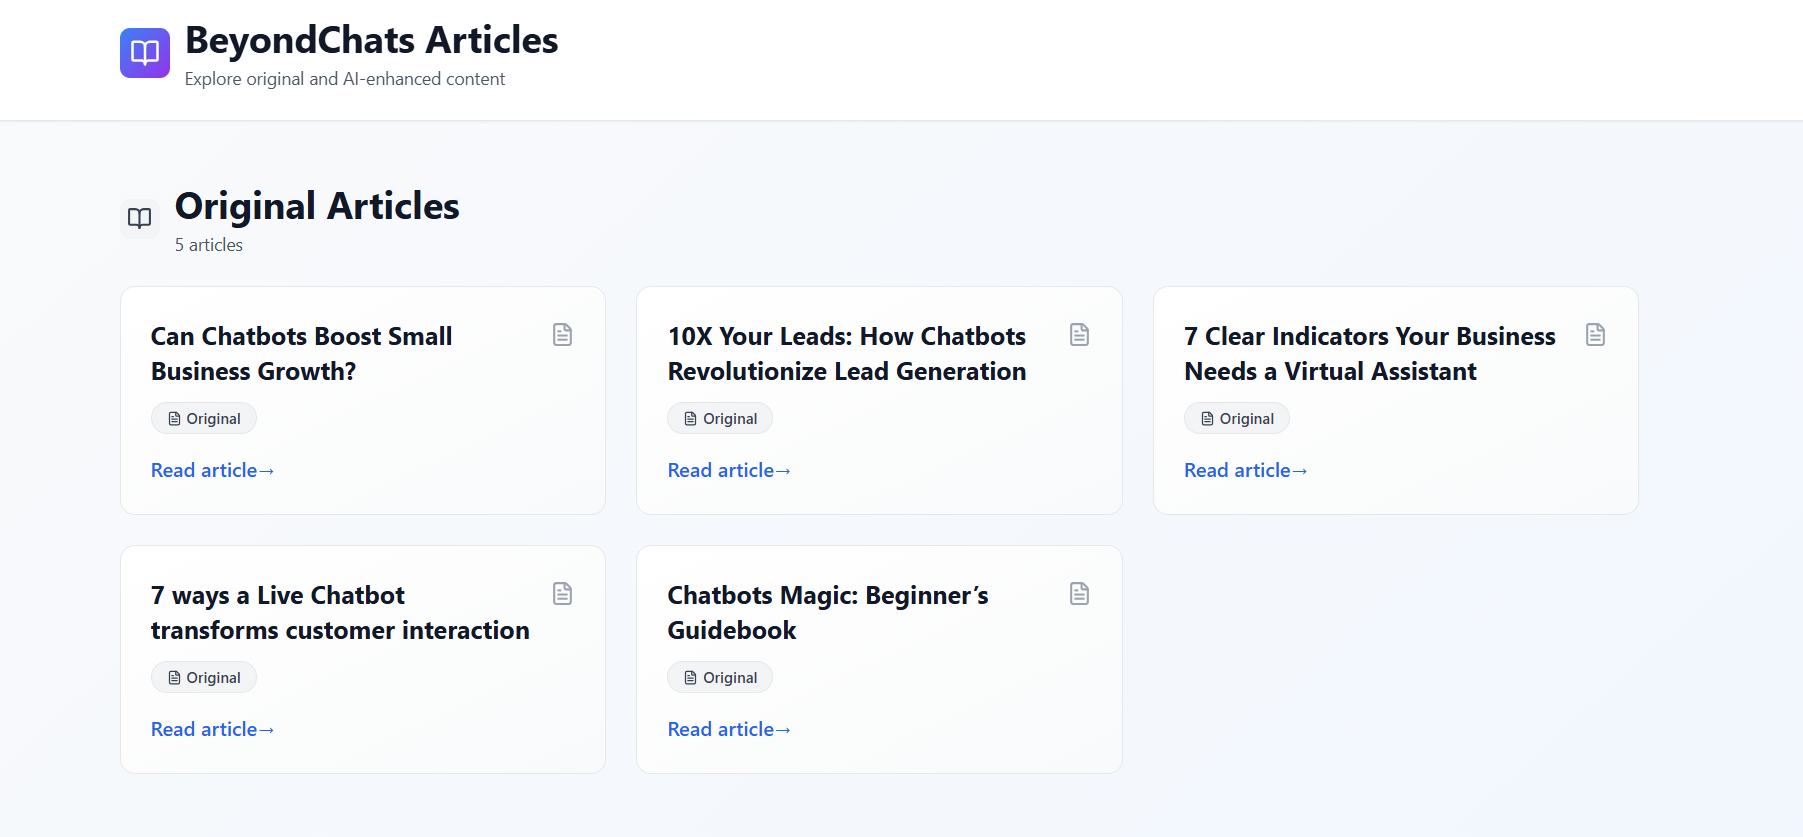Click the document icon on the 10X Your Leads card
Viewport: 1803px width, 837px height.
(x=1079, y=335)
